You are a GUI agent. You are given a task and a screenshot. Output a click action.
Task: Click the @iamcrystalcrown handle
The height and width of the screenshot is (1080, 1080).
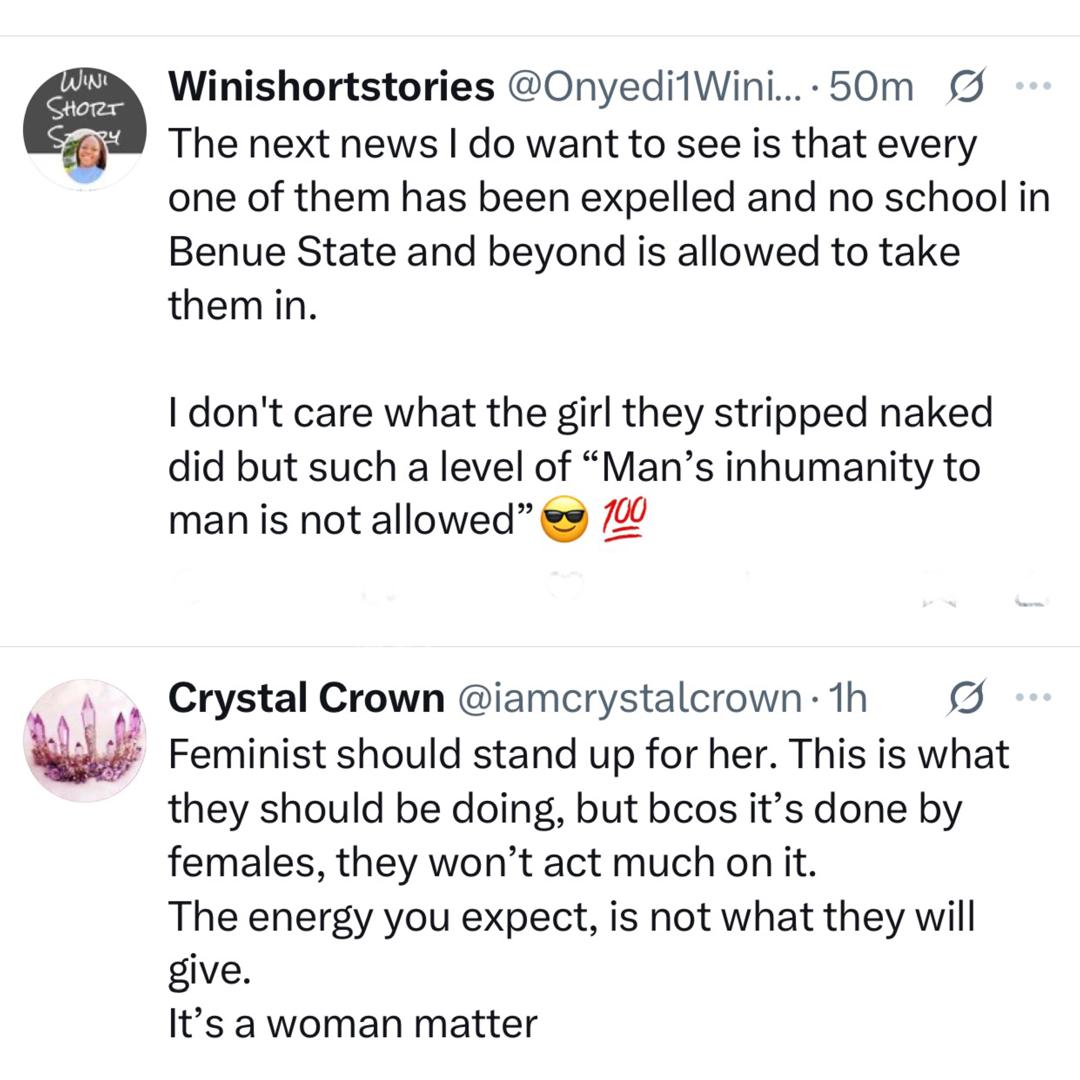629,699
